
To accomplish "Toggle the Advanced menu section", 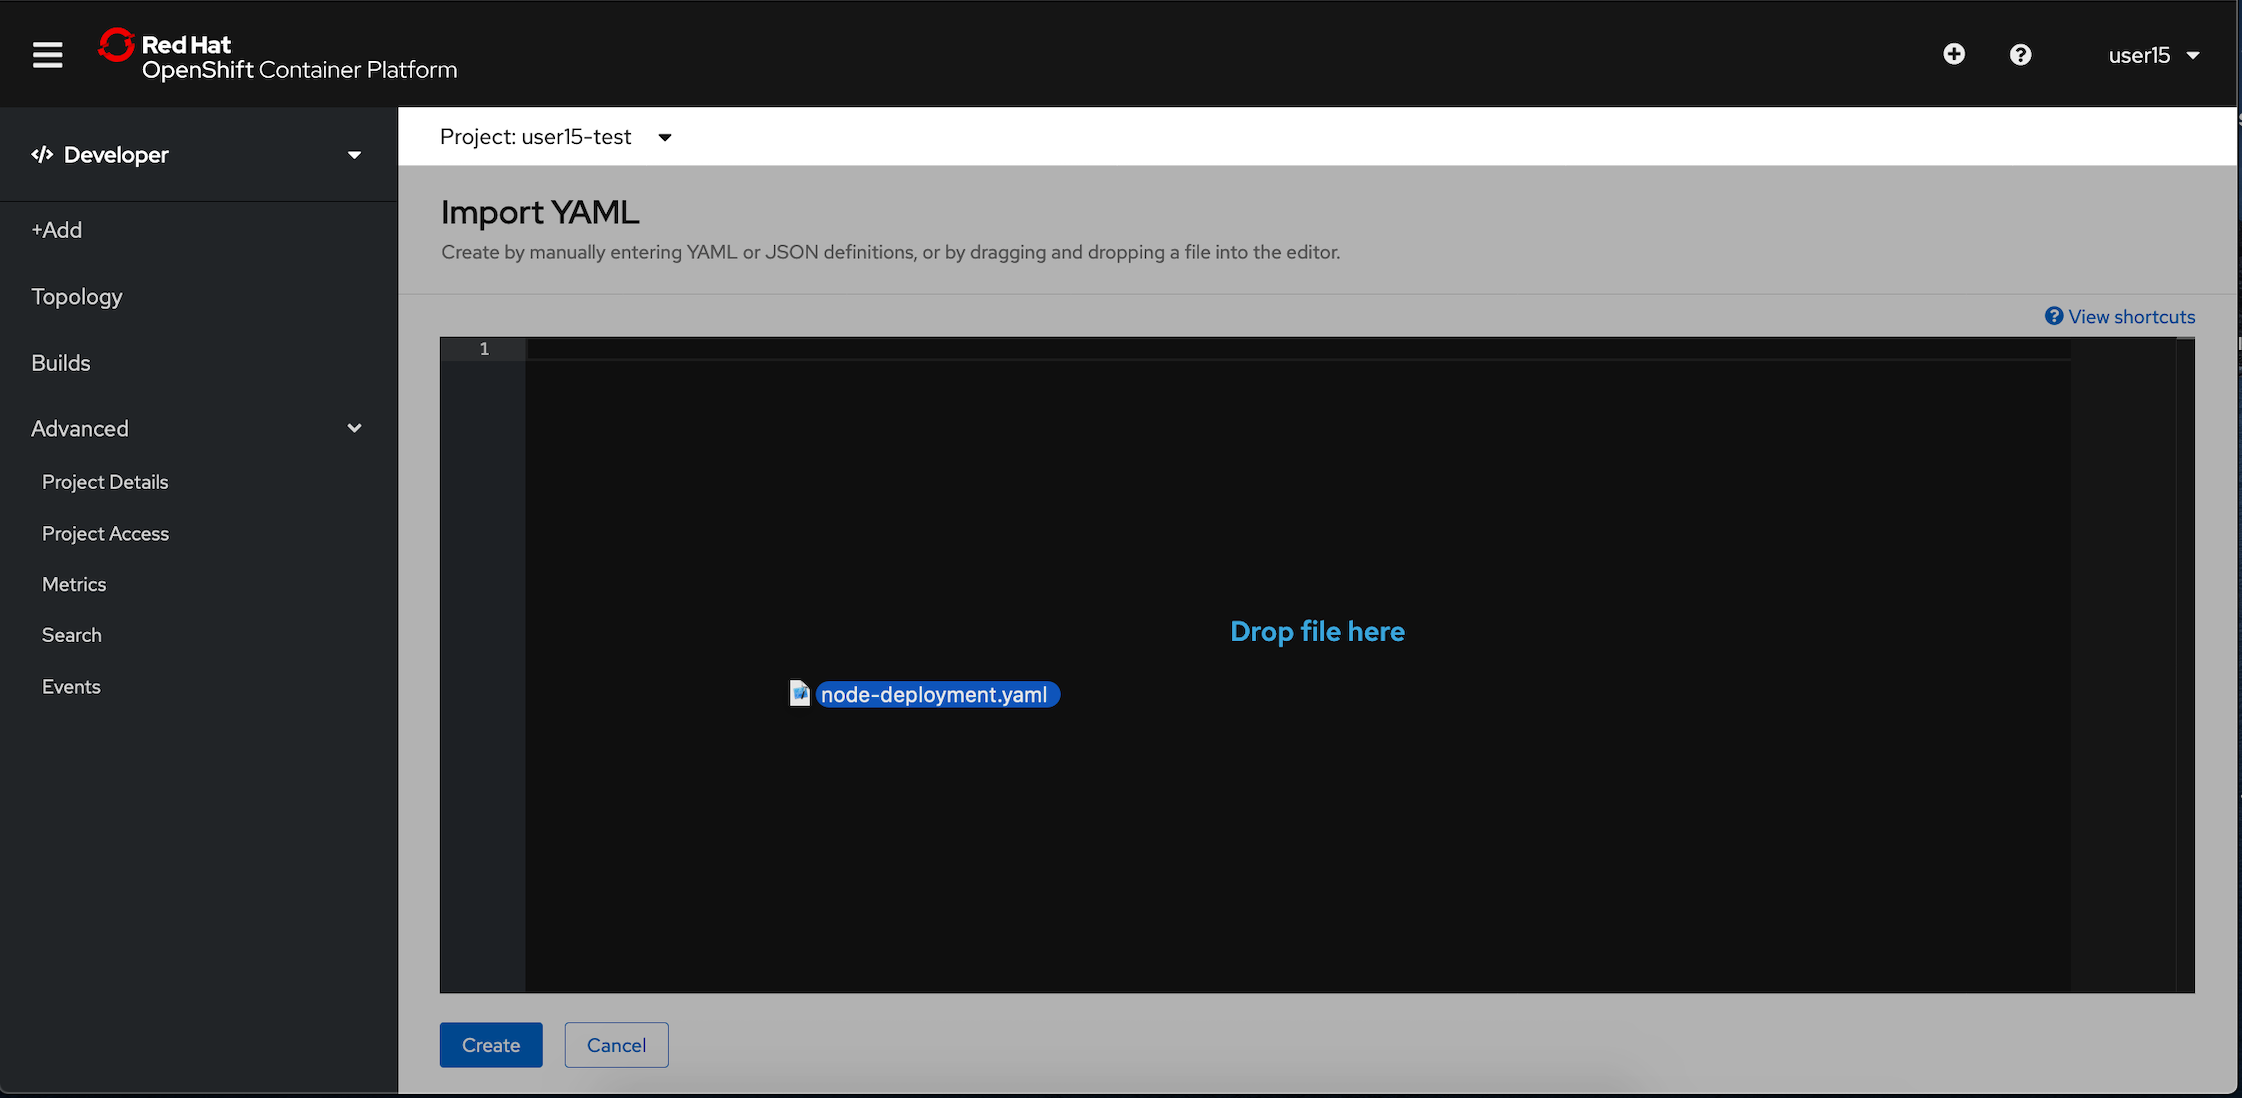I will click(x=200, y=429).
